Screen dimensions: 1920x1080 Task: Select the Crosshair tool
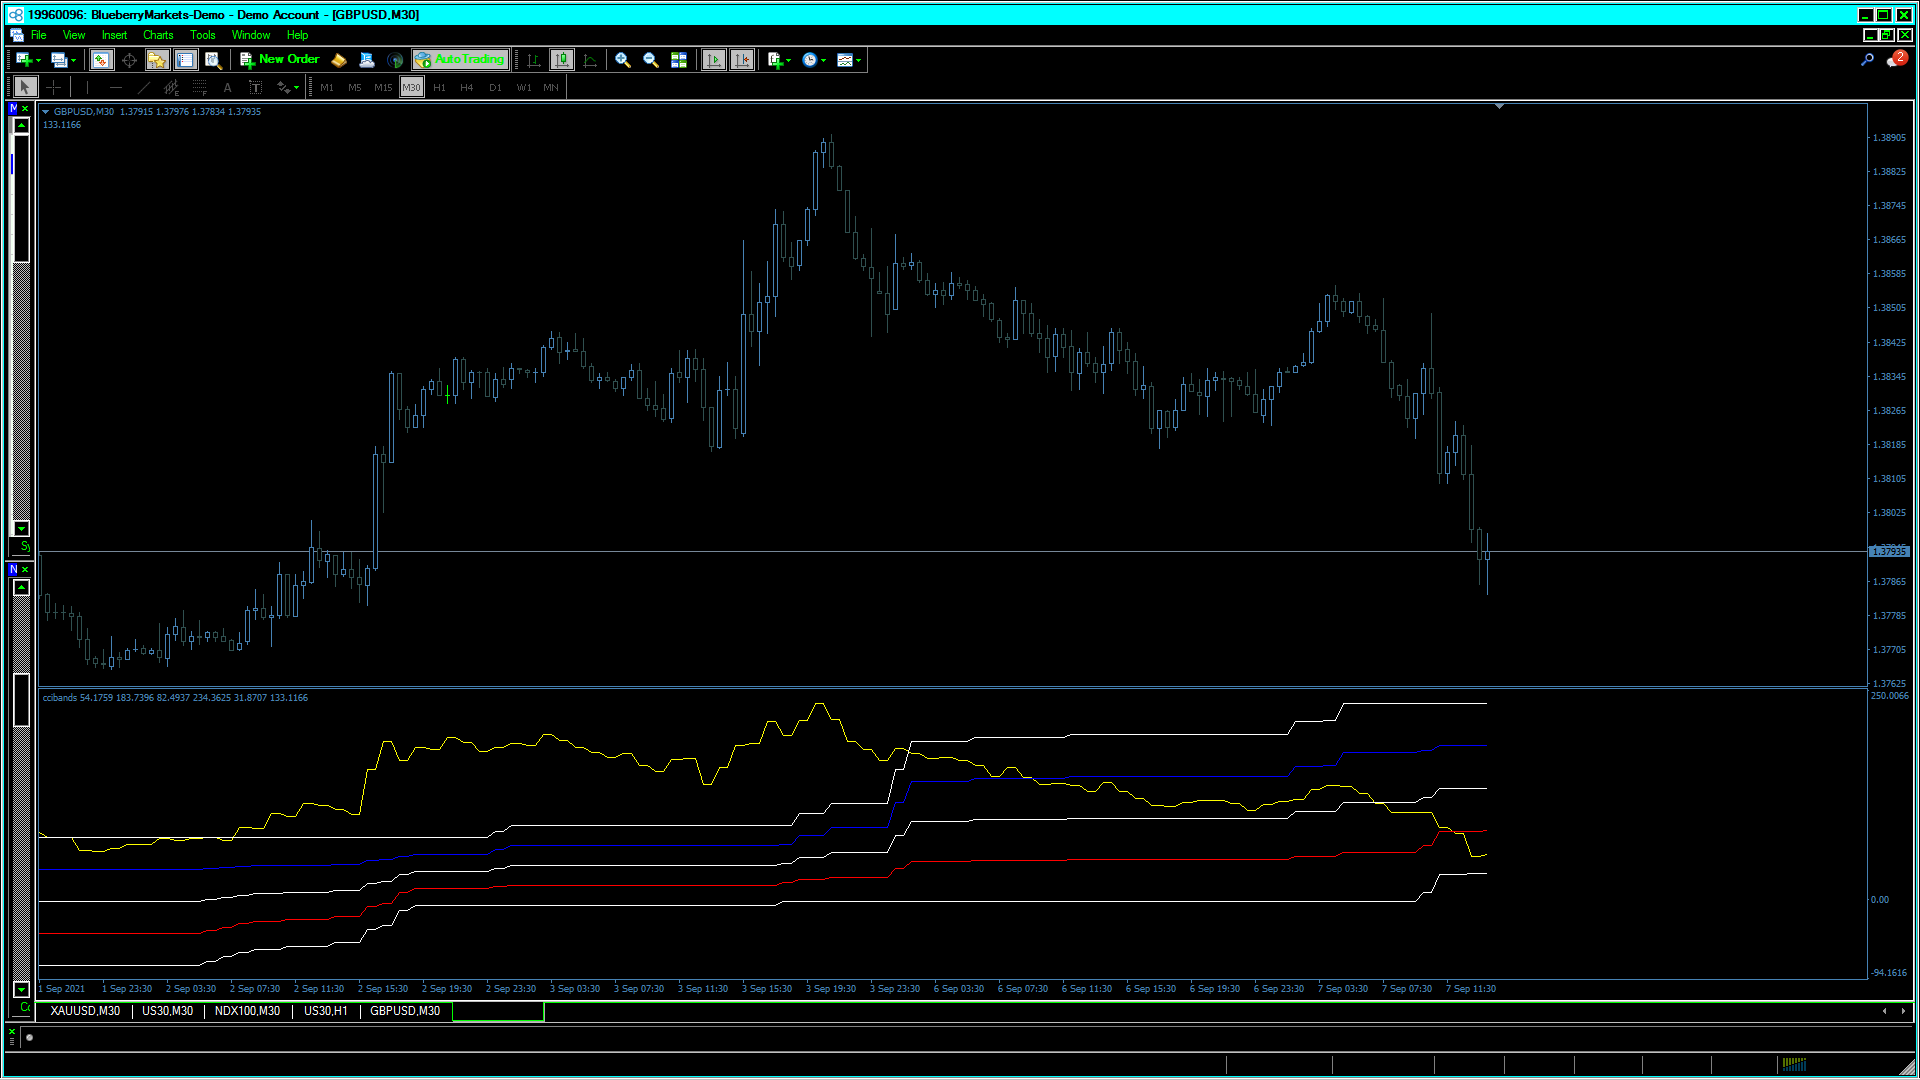point(54,88)
